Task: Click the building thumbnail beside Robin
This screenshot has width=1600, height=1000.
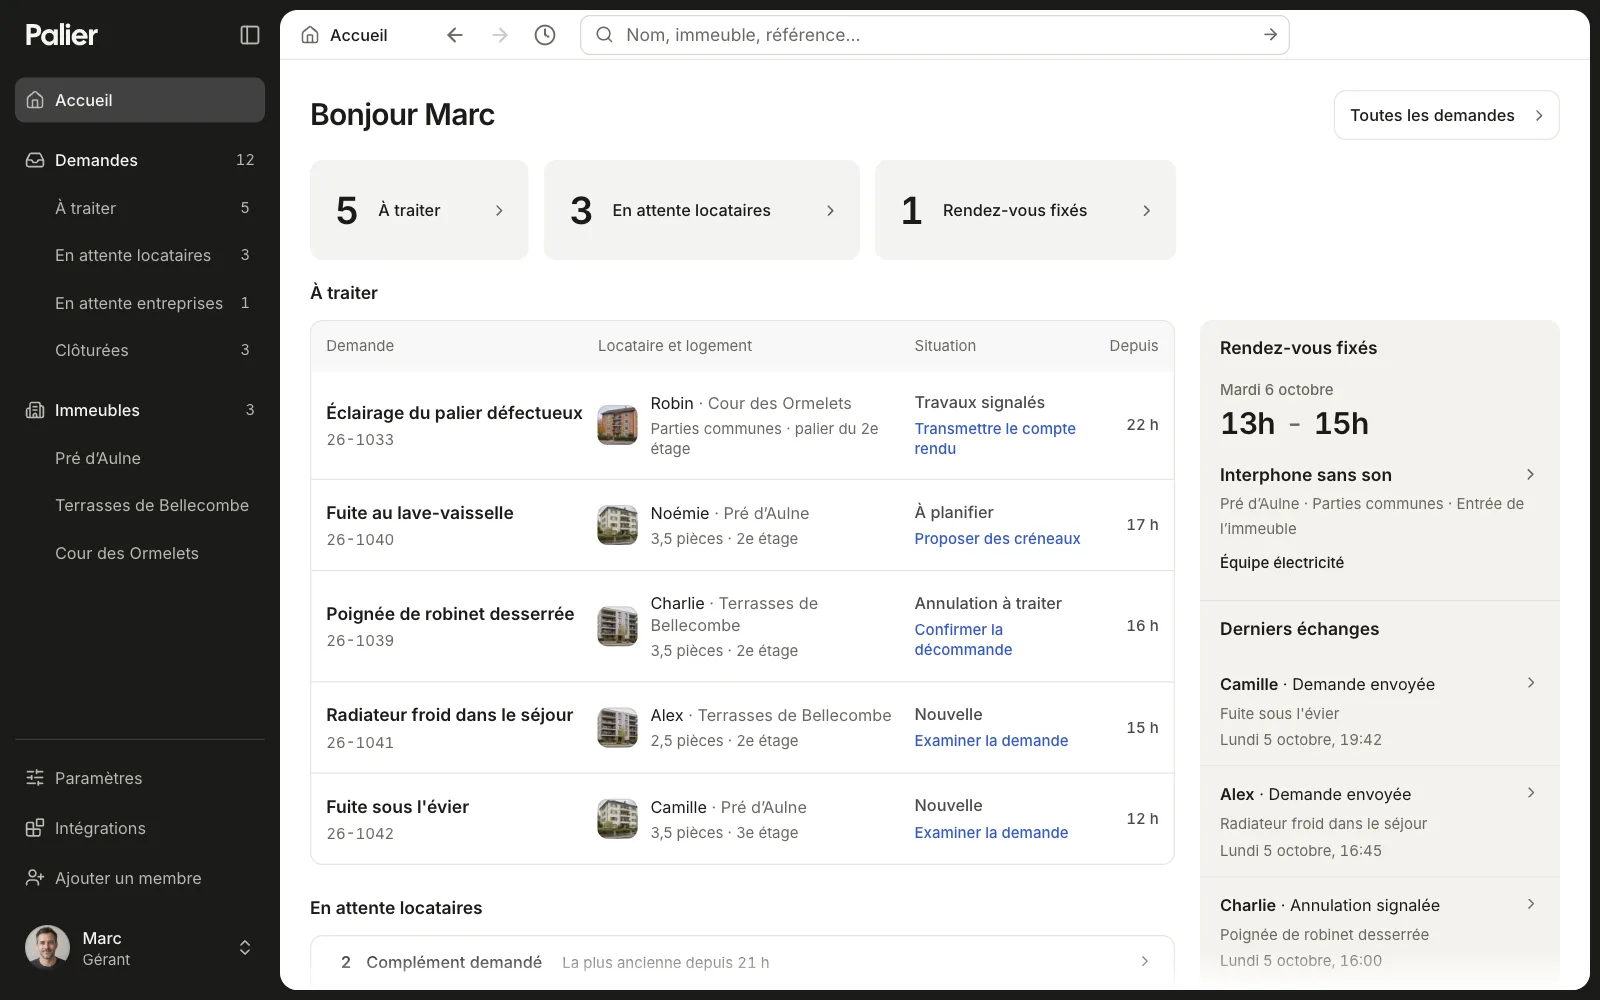Action: tap(617, 425)
